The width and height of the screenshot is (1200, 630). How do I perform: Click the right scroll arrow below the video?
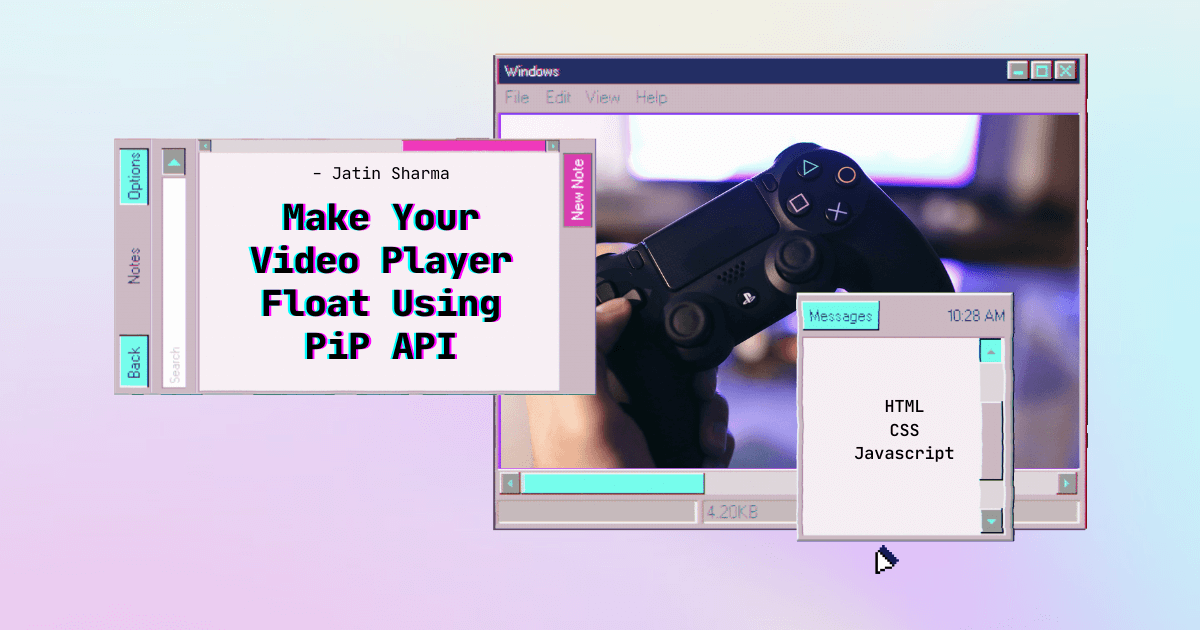click(1065, 482)
